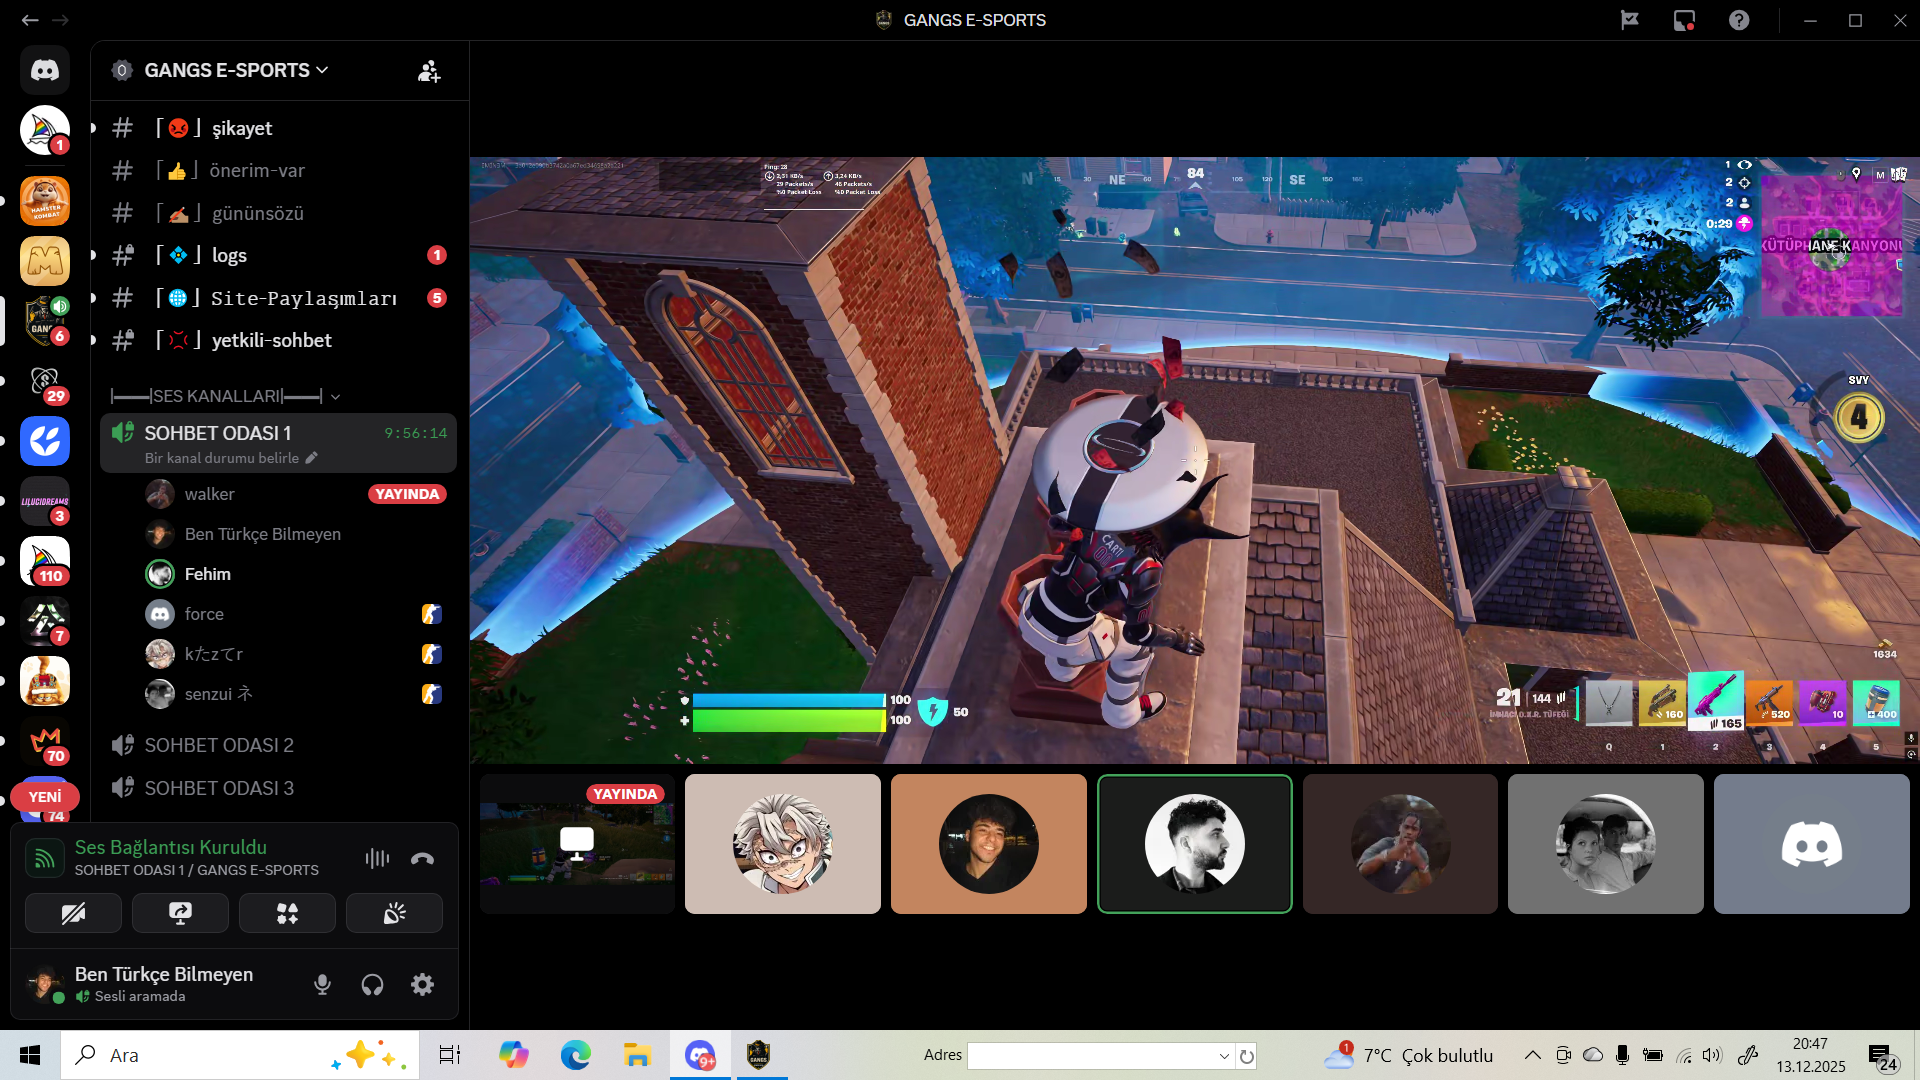Edit SOHBET ODASI 1 channel status pencil
This screenshot has height=1080, width=1920.
311,458
